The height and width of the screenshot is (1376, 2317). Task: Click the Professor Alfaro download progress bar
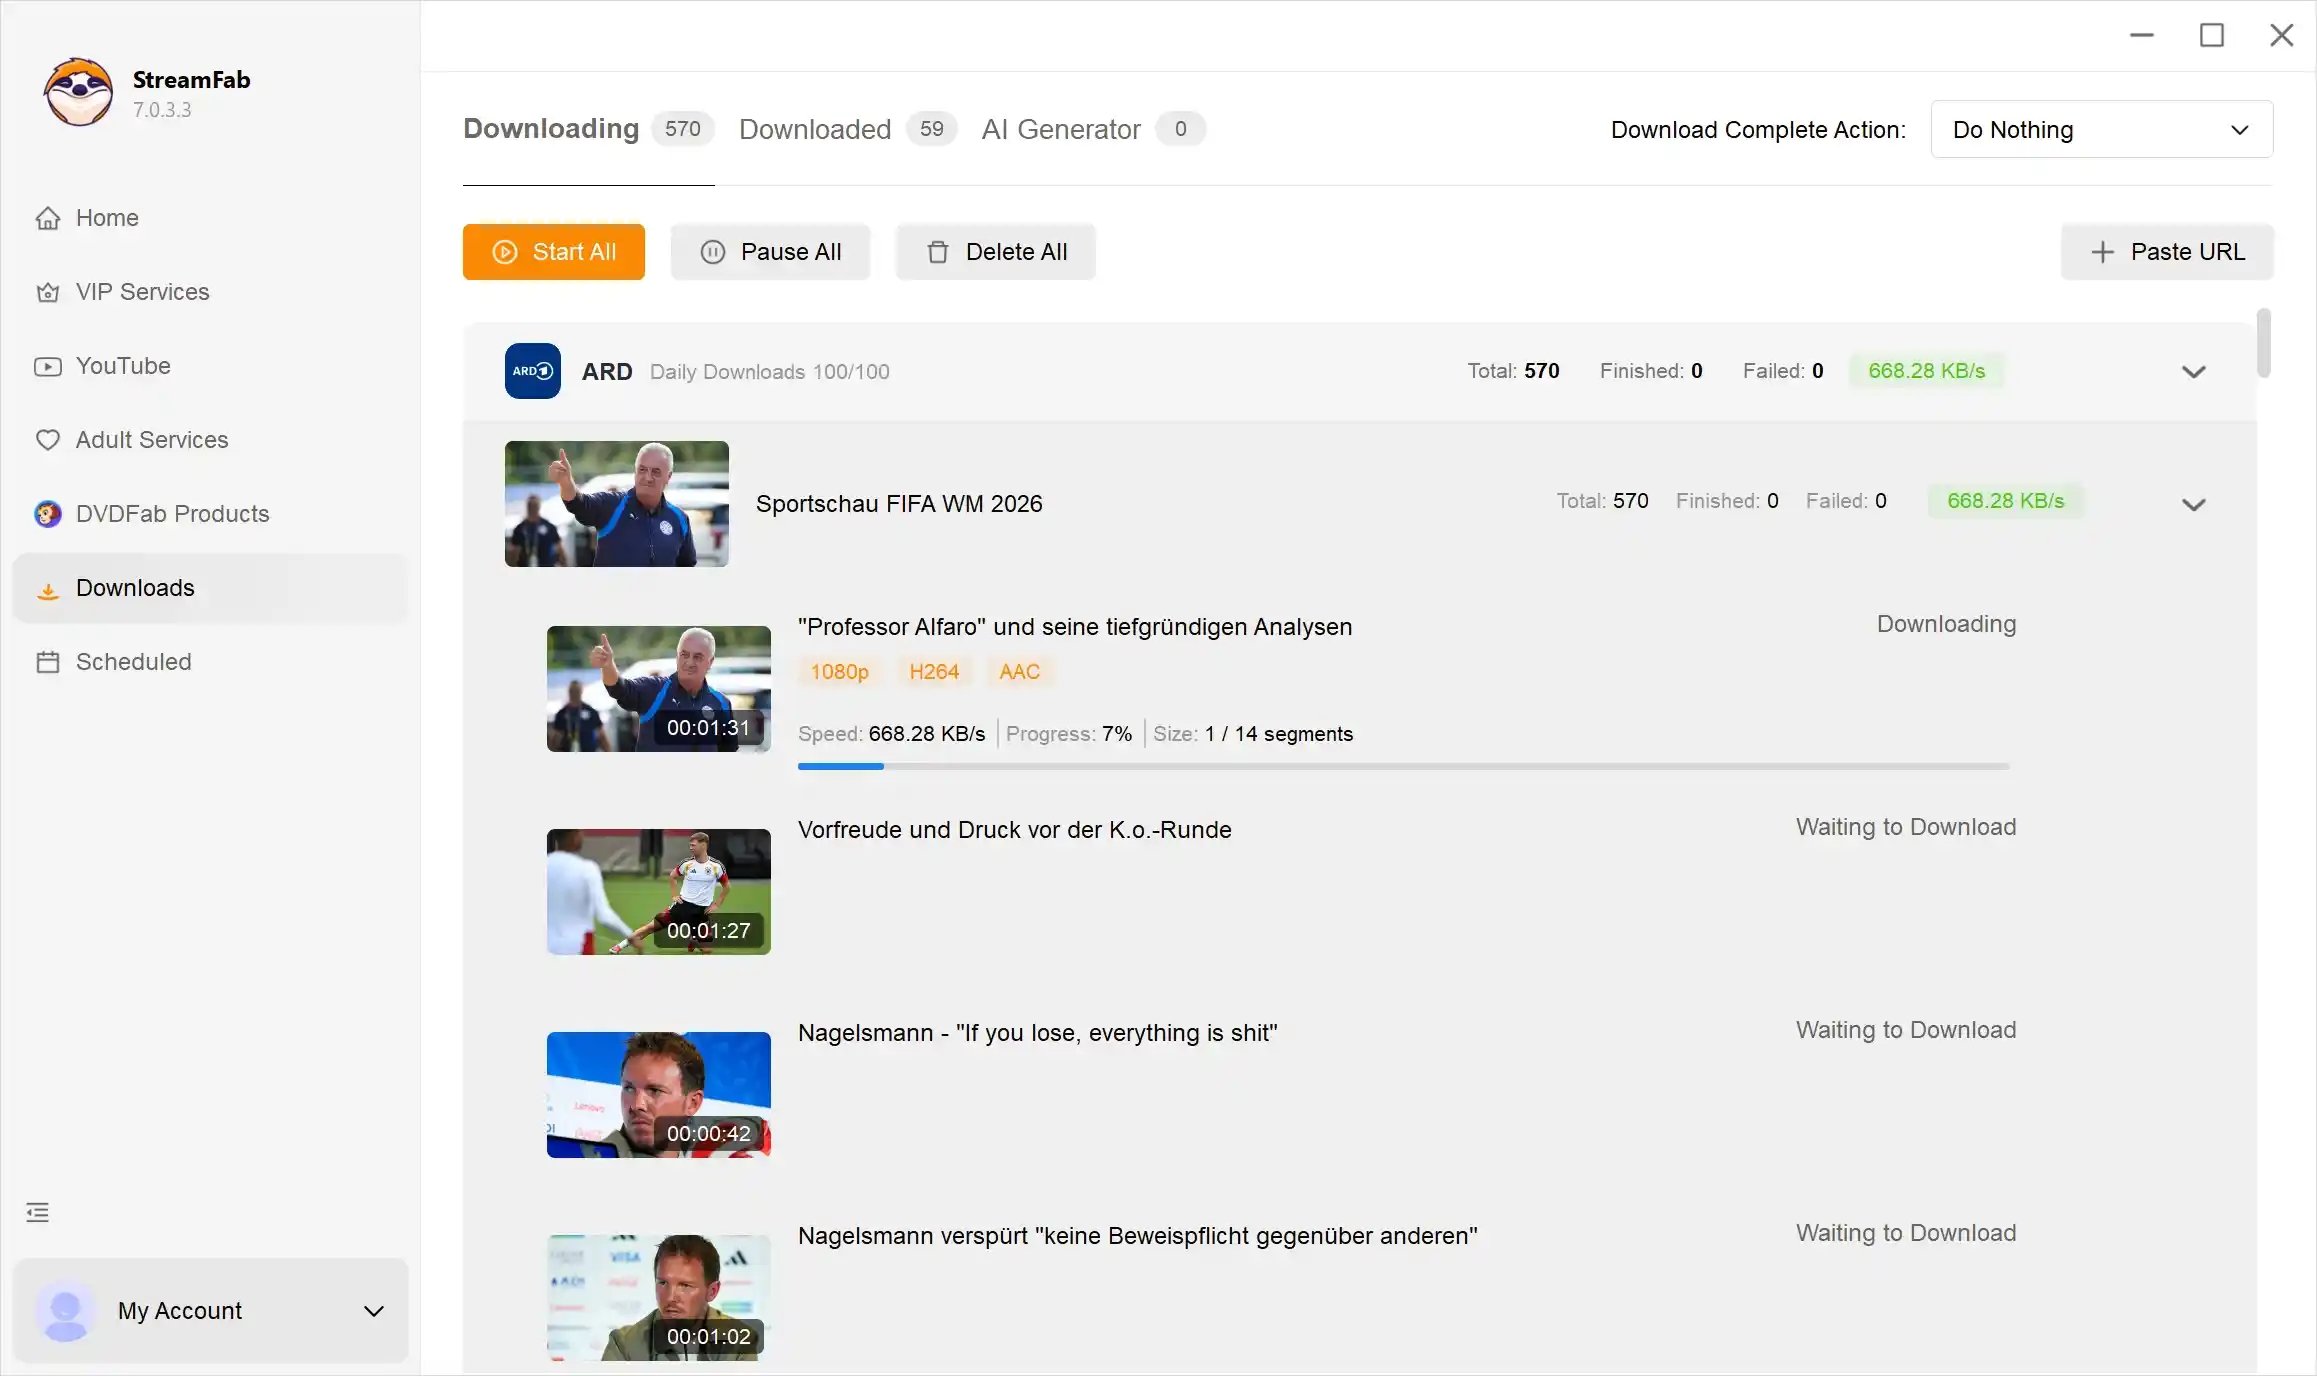click(x=1404, y=766)
